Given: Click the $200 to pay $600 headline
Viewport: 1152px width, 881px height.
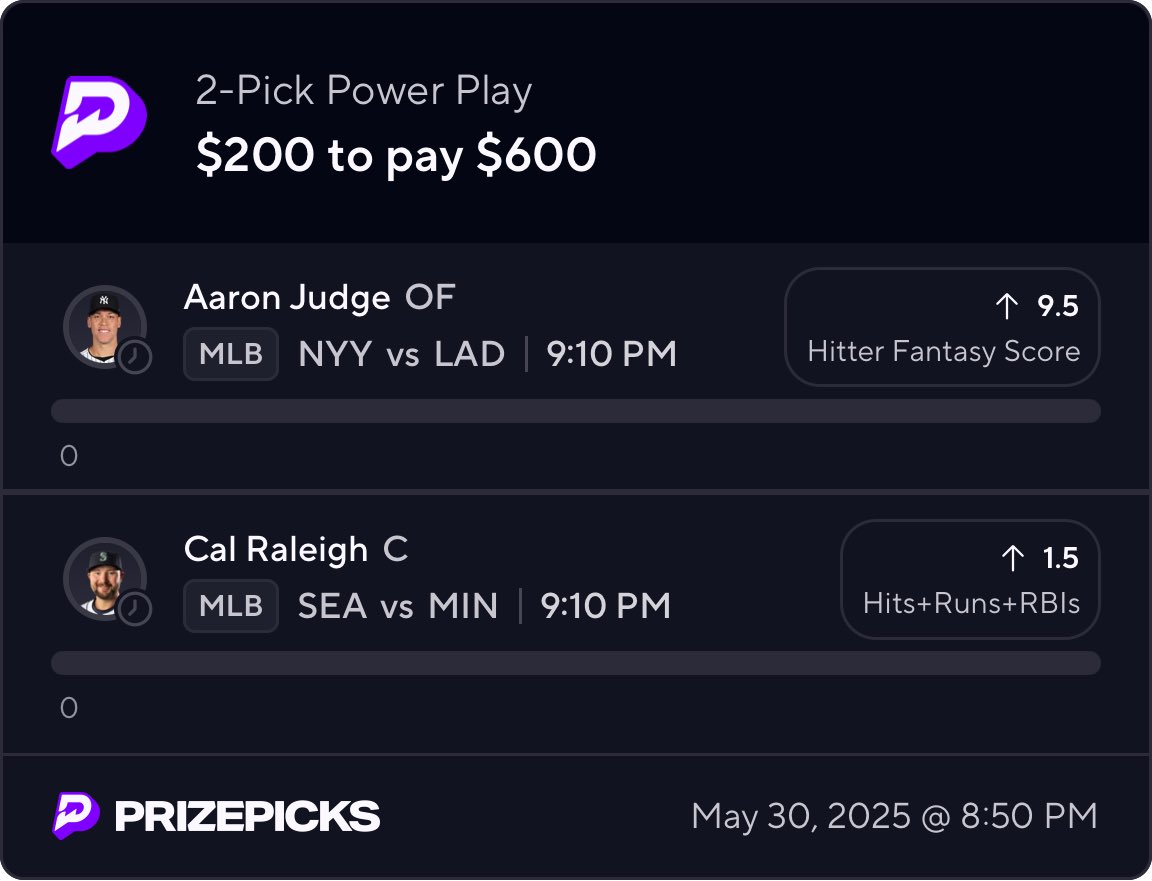Looking at the screenshot, I should coord(396,155).
